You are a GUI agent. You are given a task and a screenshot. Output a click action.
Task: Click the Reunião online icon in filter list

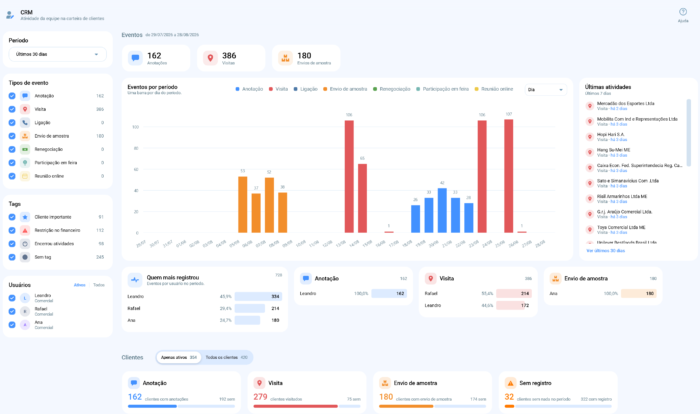pos(25,176)
